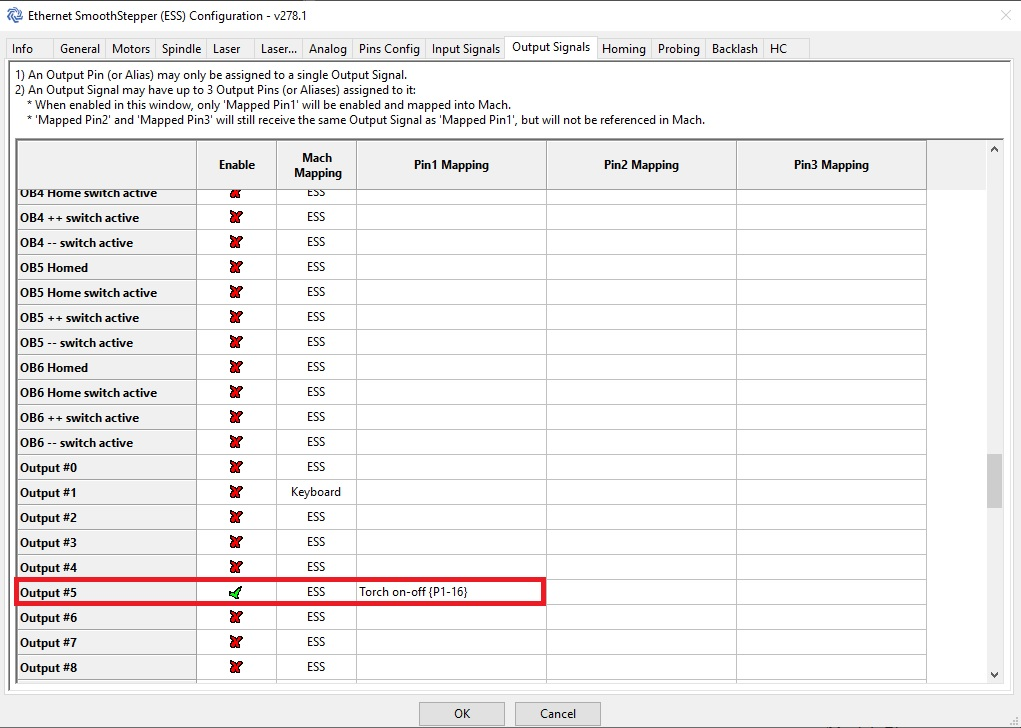Click the vertical scrollbar thumb
Screen dimensions: 1021x728
995,480
